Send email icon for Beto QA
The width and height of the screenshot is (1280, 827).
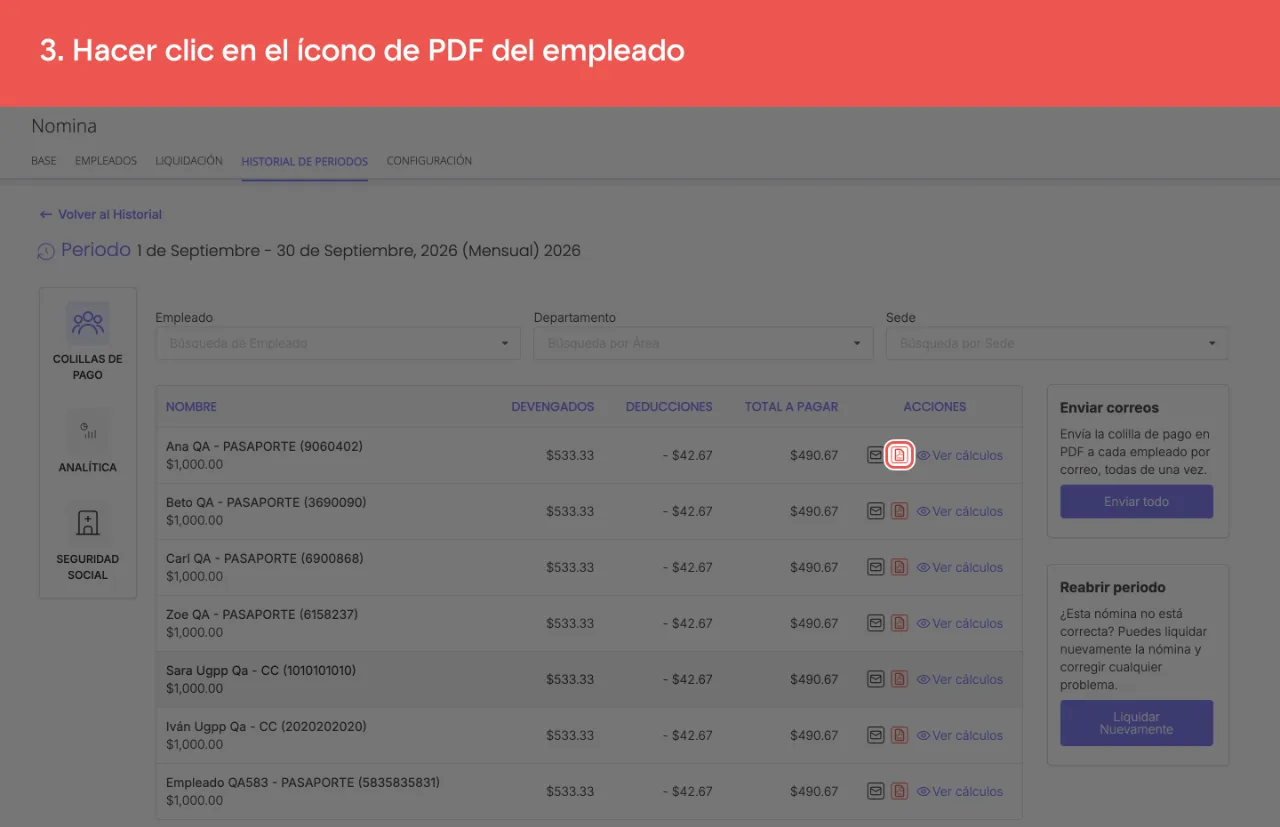coord(876,511)
